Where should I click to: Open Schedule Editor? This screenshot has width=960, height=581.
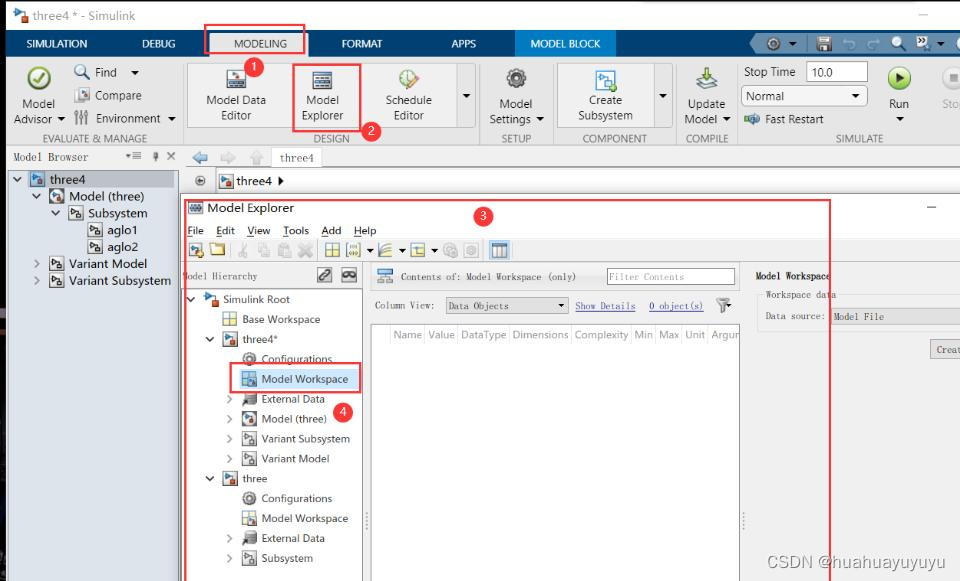pyautogui.click(x=408, y=96)
